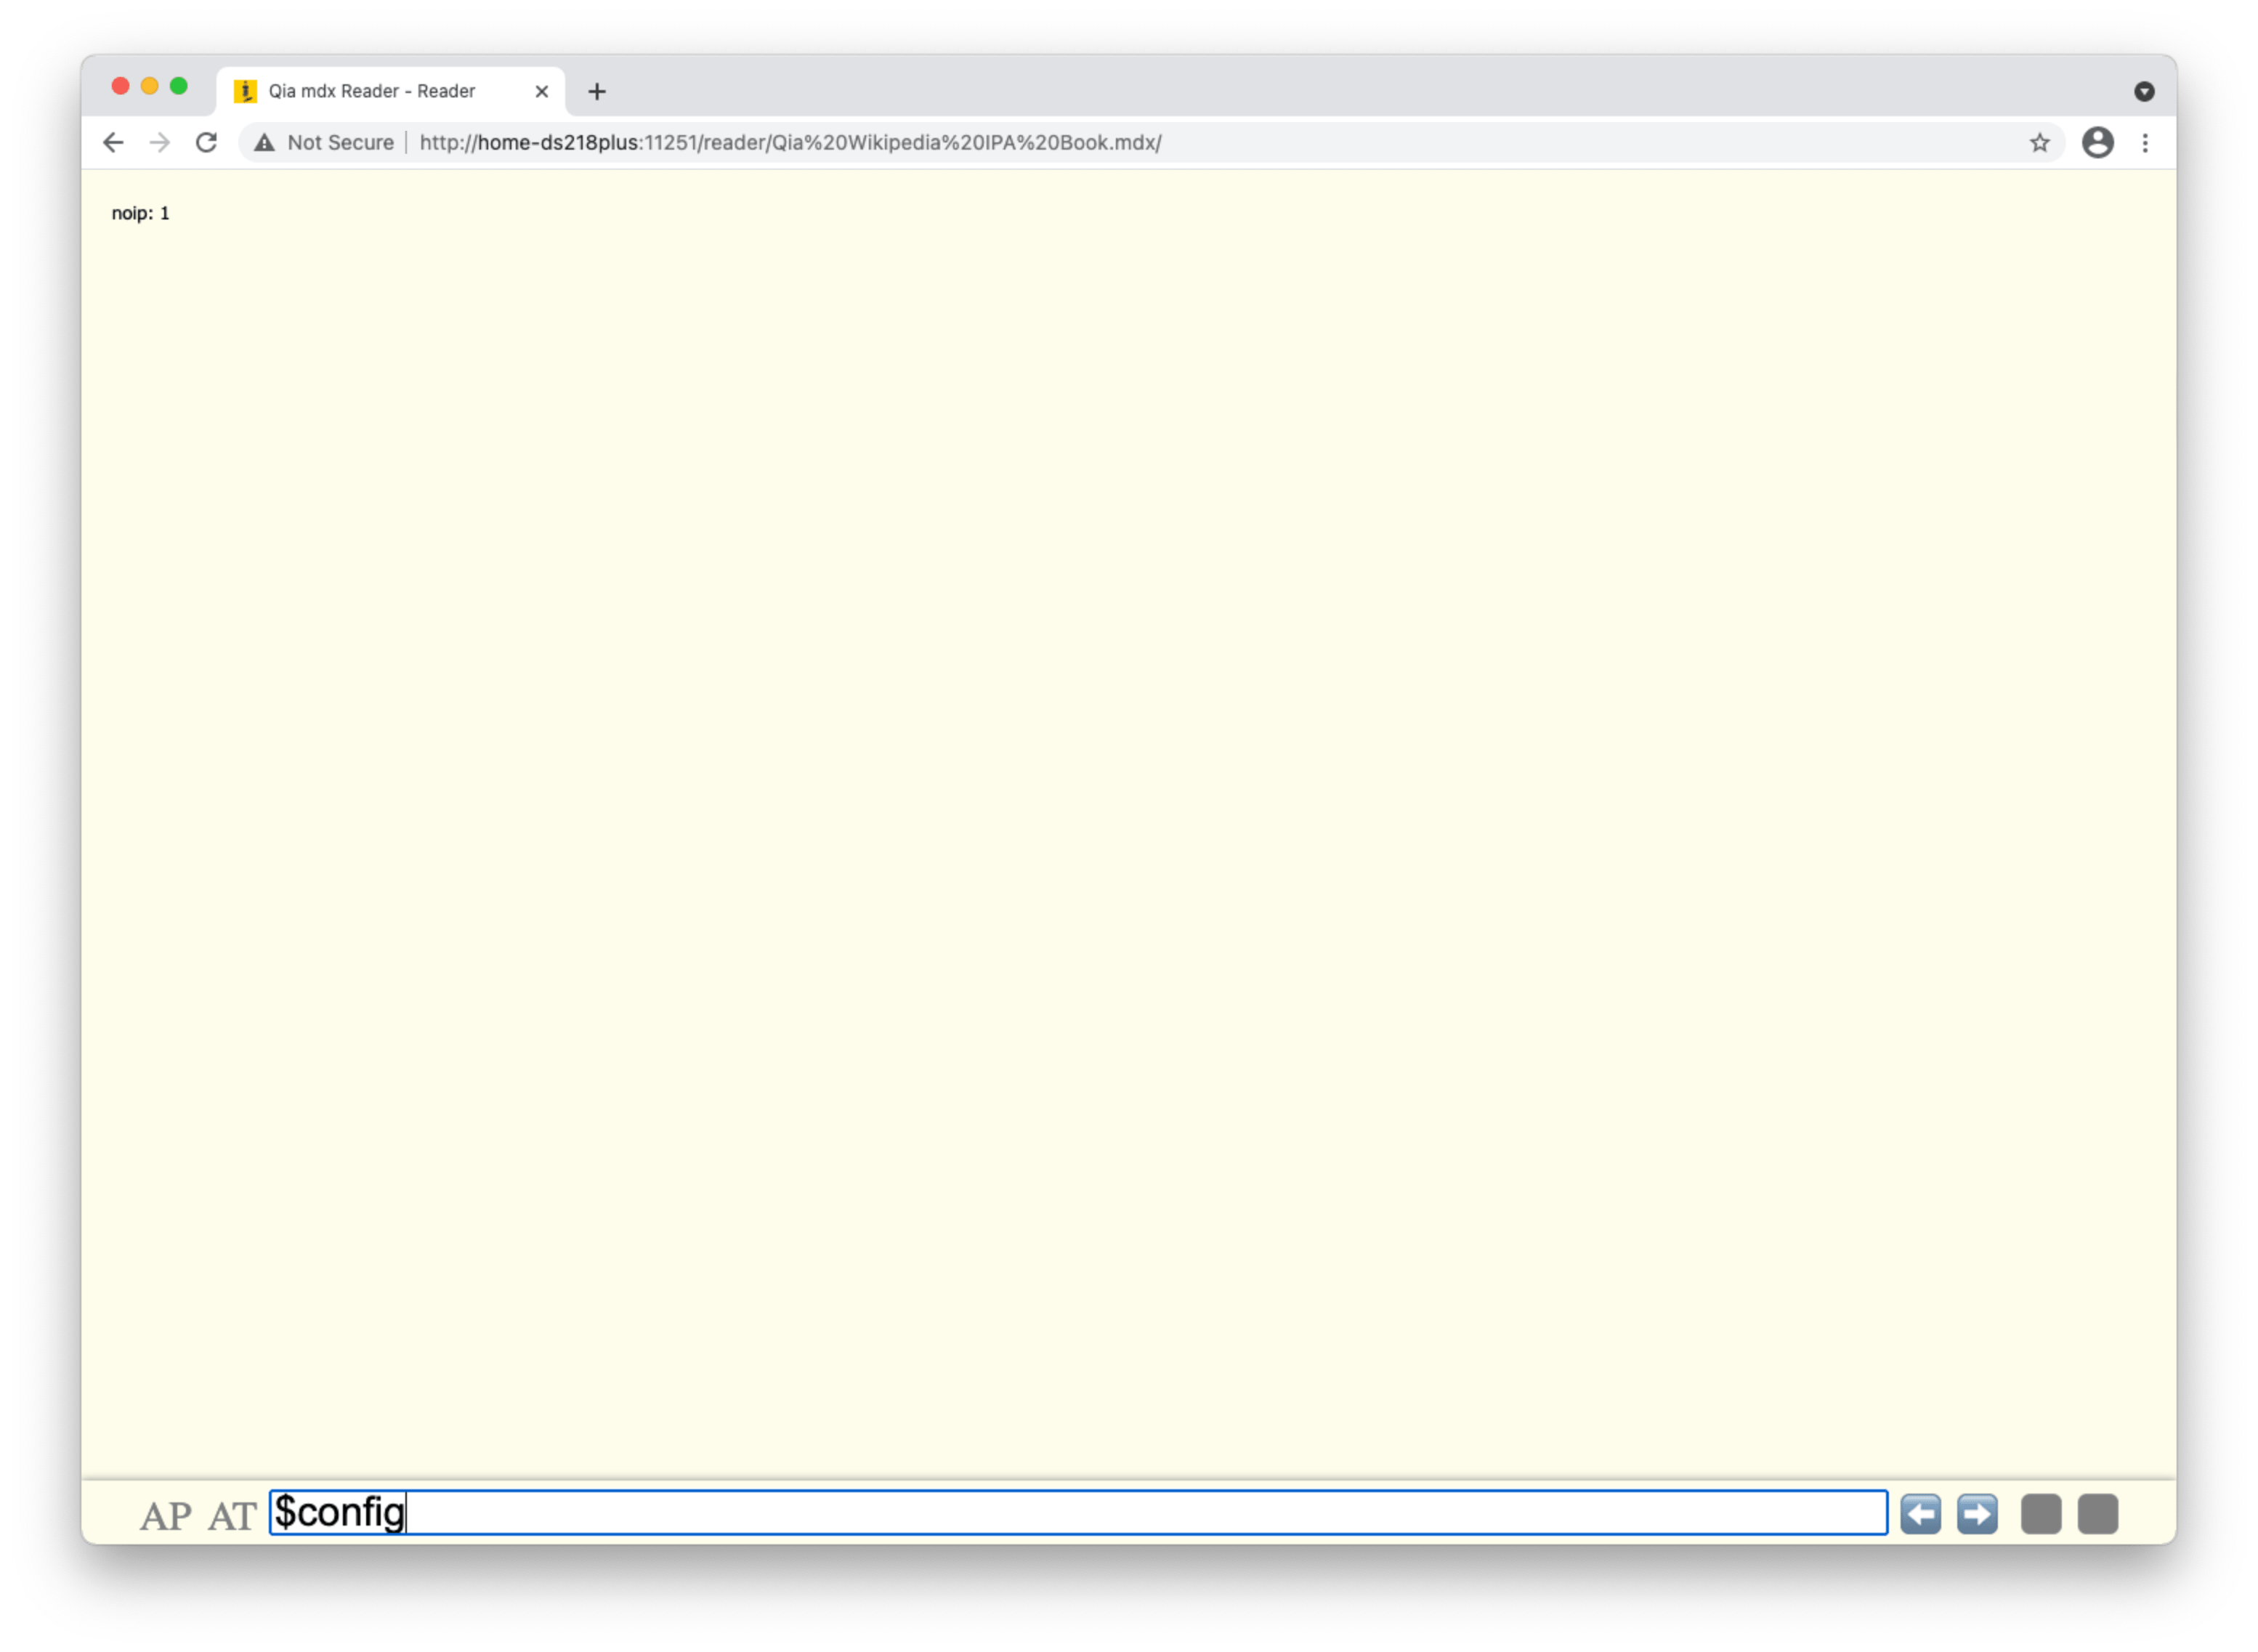Close the Qia mdx Reader tab
This screenshot has width=2258, height=1652.
tap(542, 91)
